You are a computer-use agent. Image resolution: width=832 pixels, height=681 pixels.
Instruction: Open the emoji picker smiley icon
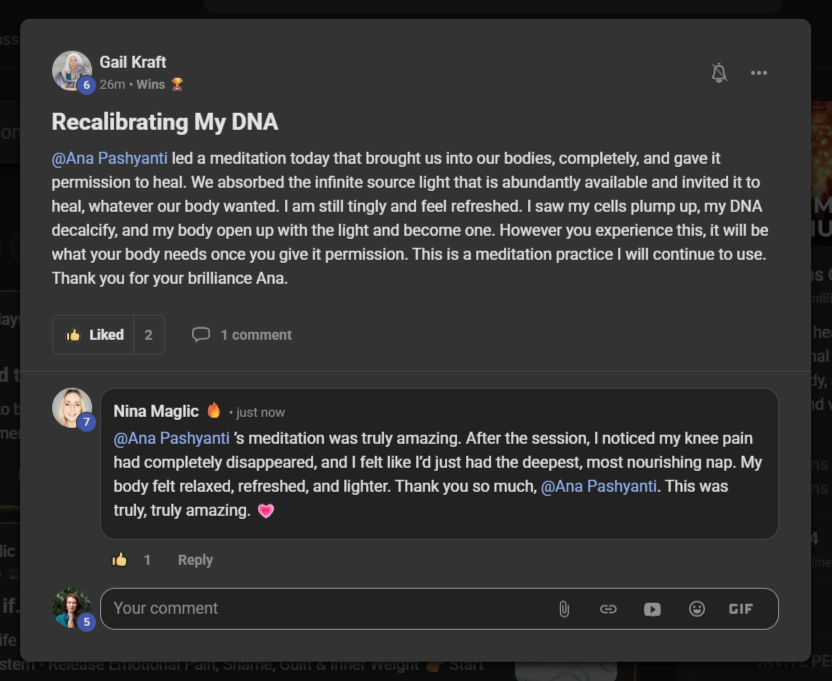pos(697,609)
